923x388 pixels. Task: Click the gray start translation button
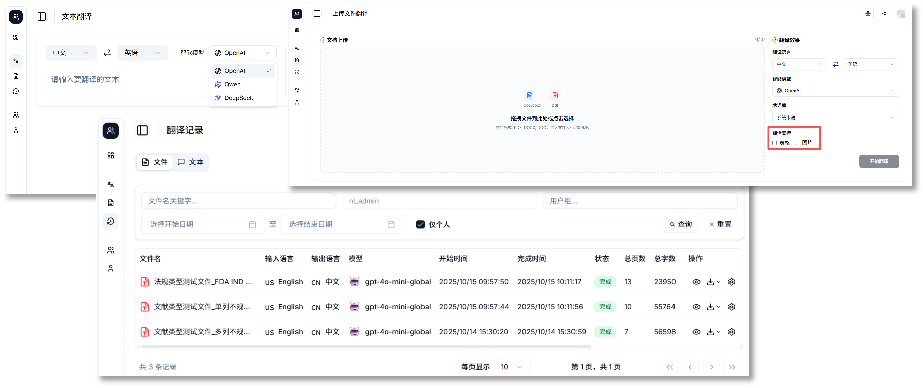[878, 161]
